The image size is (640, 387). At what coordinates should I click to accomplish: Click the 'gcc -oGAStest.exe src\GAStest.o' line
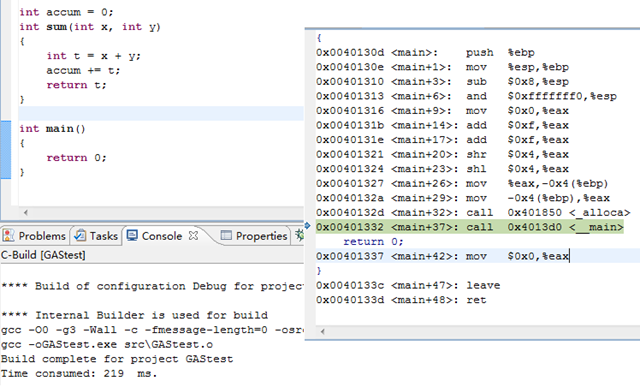point(107,345)
